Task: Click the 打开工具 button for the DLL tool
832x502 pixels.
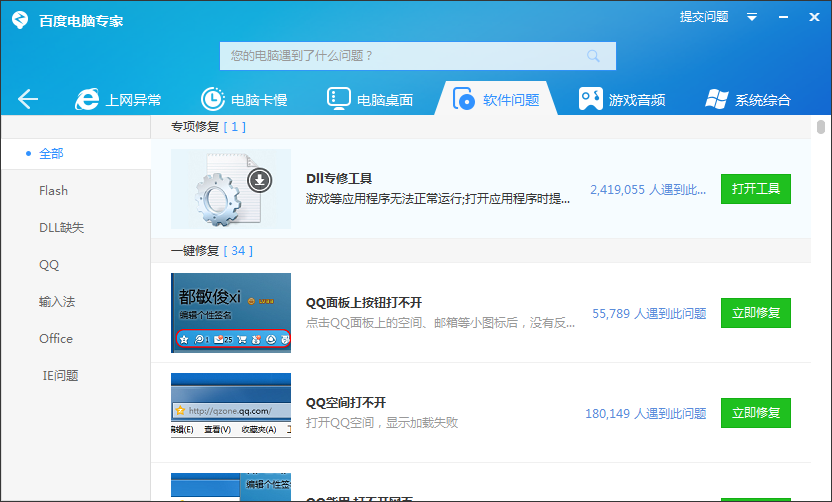Action: coord(755,189)
